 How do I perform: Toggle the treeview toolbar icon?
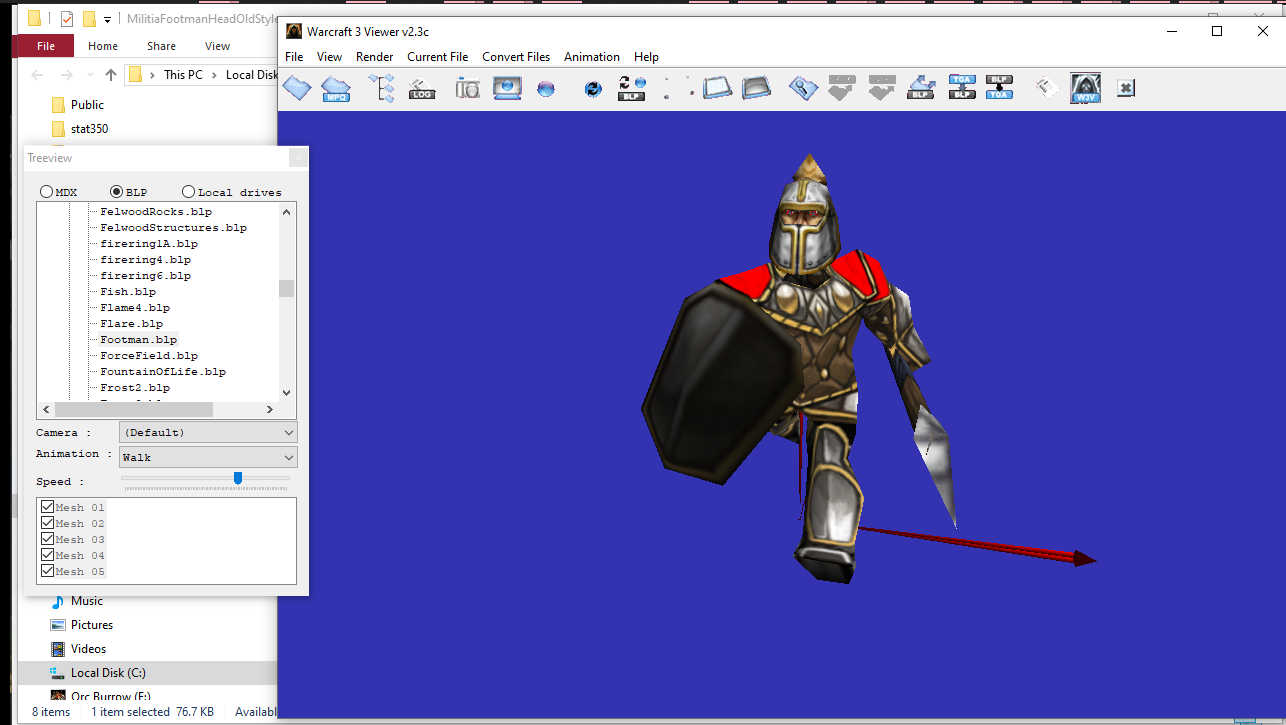click(381, 88)
